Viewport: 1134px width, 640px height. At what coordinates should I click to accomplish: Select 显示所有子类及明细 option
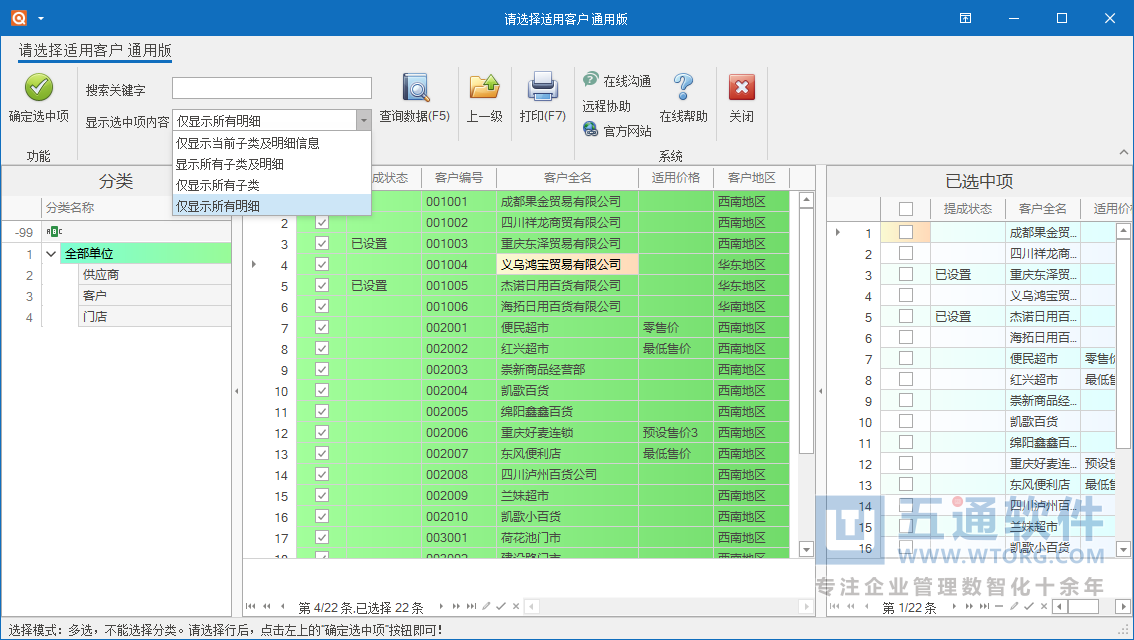coord(272,164)
